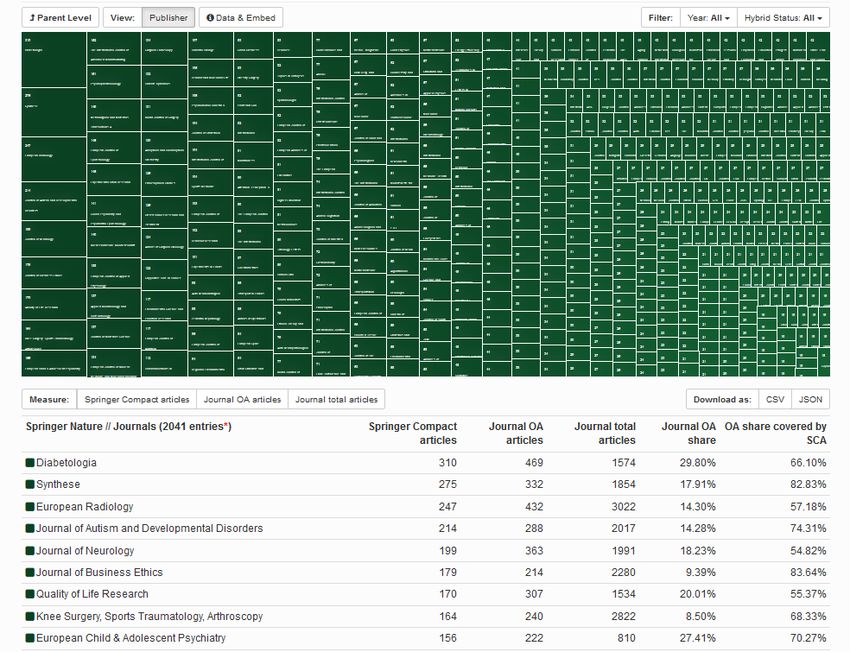Open the Synthese journal entry
The width and height of the screenshot is (850, 652).
pos(58,485)
